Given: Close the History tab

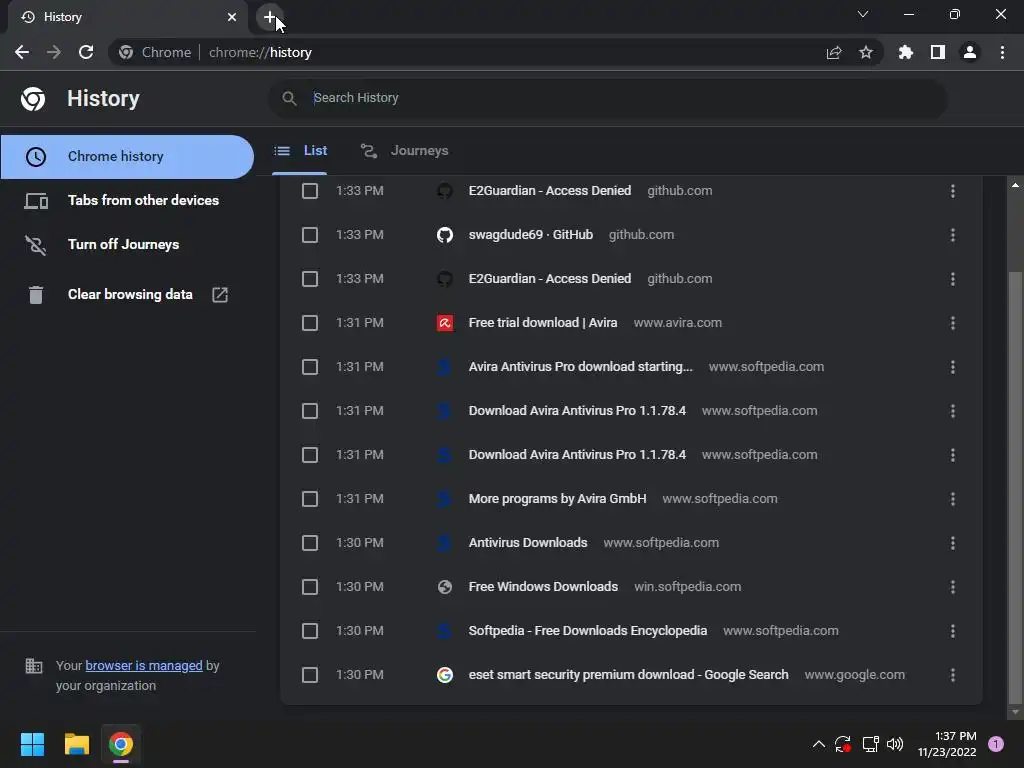Looking at the screenshot, I should (232, 17).
